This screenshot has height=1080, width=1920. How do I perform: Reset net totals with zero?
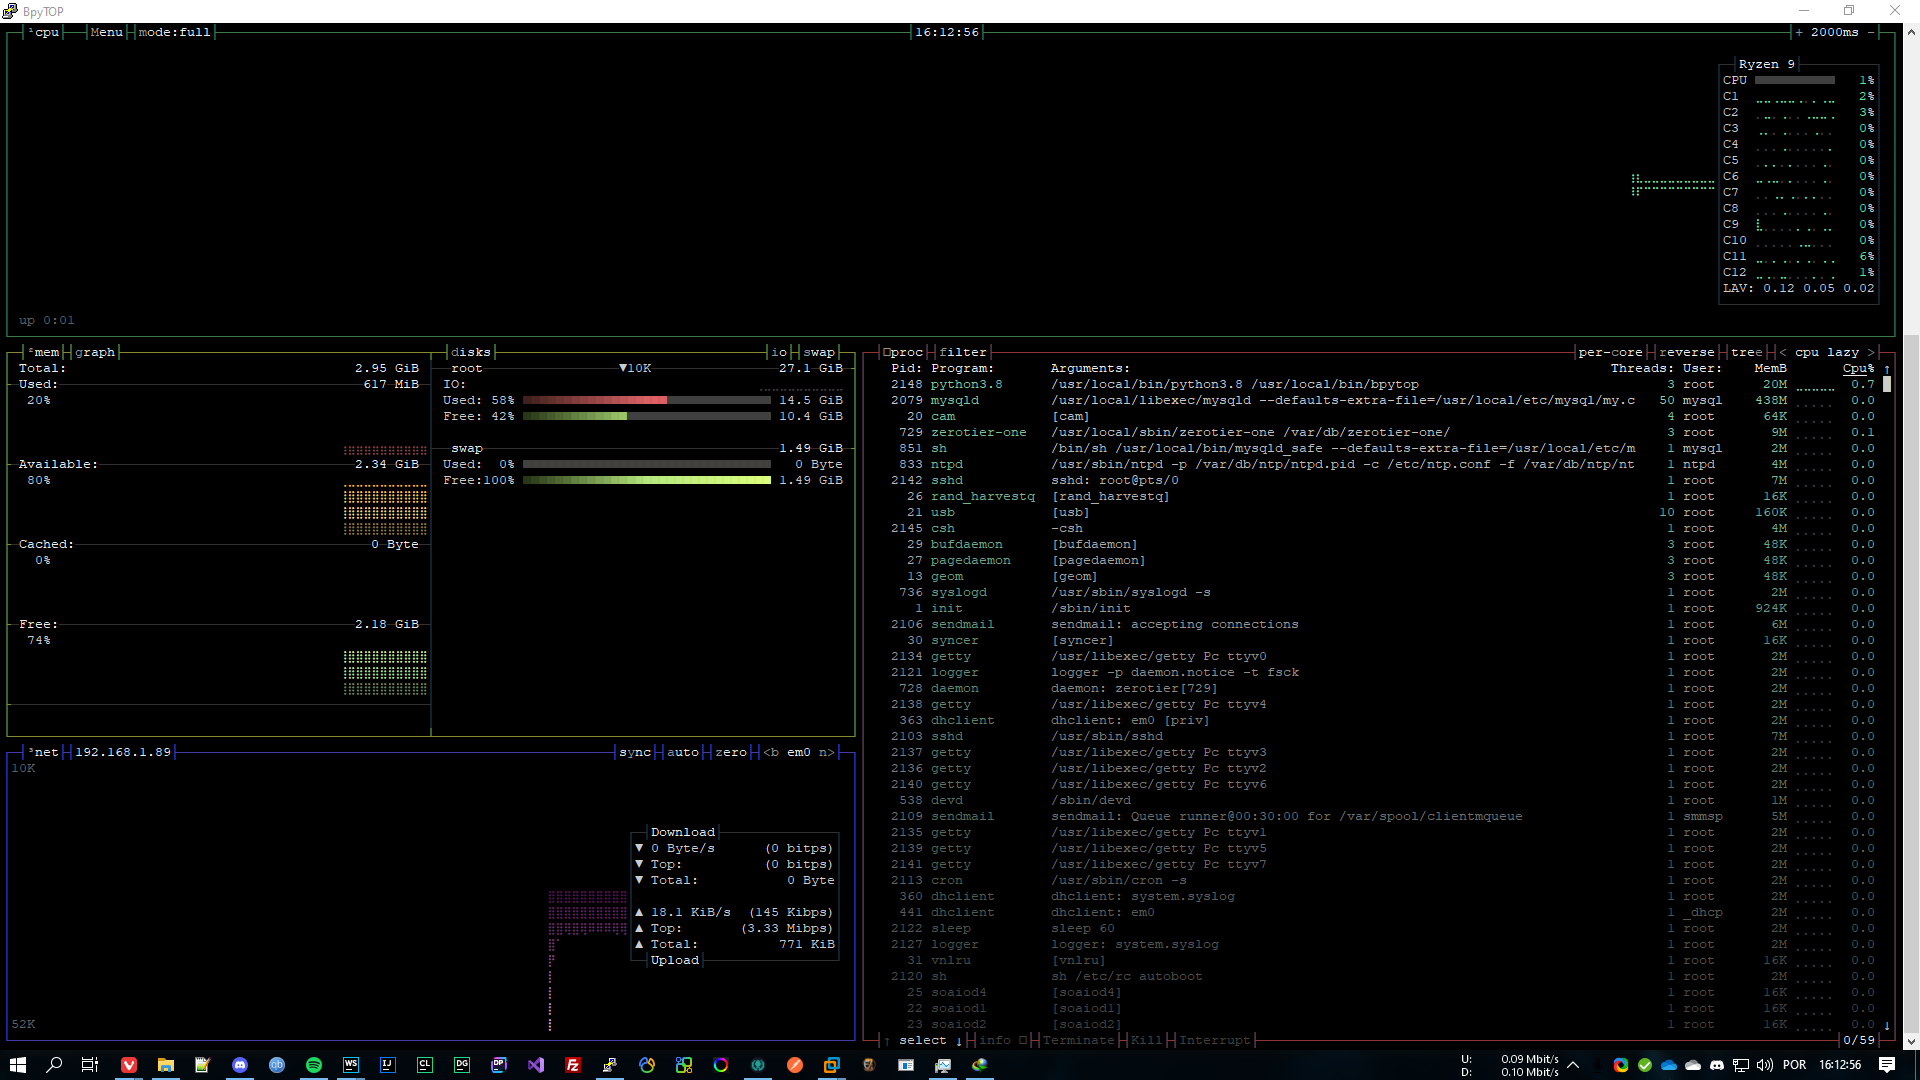point(730,752)
